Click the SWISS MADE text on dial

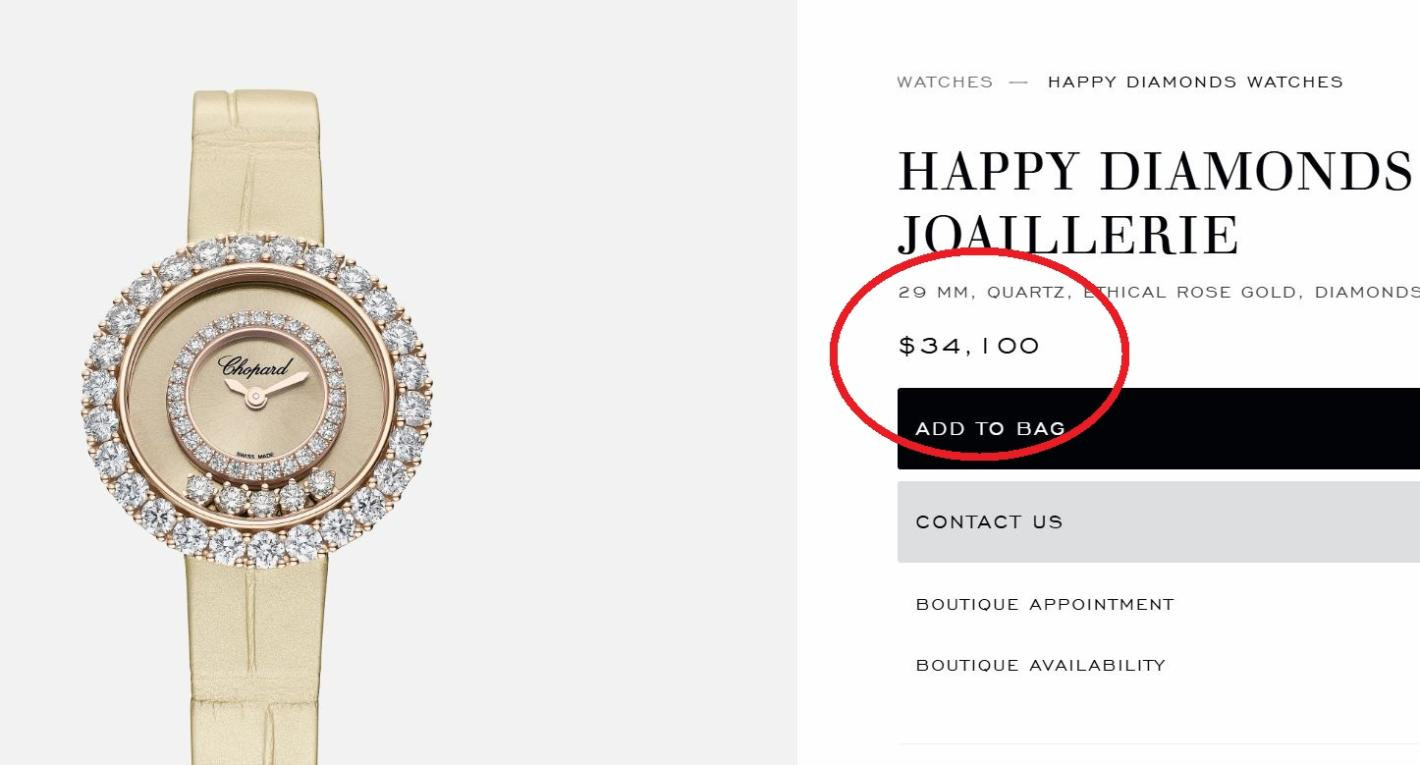[x=256, y=456]
